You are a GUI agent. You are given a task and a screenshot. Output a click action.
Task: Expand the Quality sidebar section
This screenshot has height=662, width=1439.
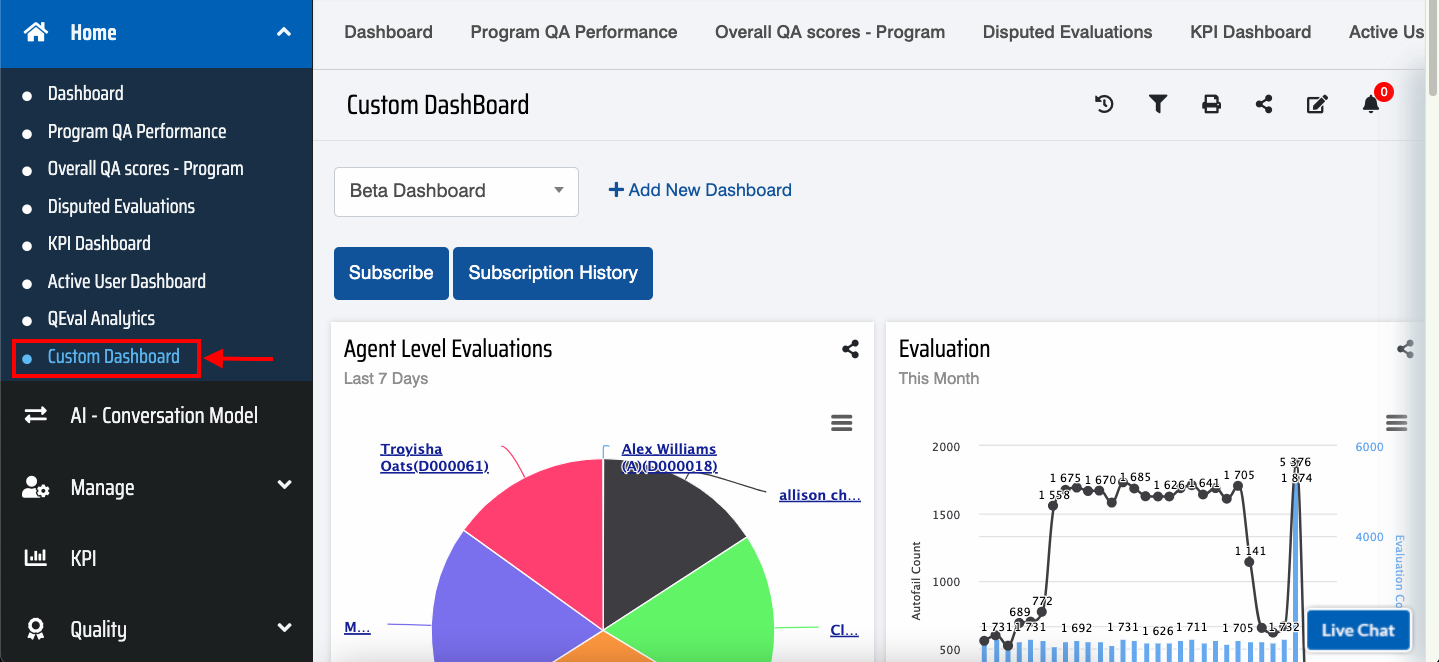tap(284, 628)
